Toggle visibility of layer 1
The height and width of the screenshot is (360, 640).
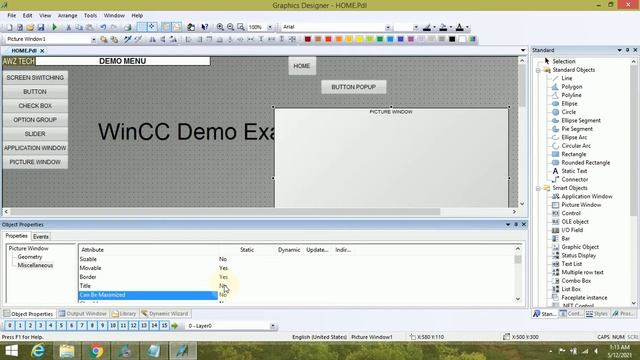[x=20, y=326]
